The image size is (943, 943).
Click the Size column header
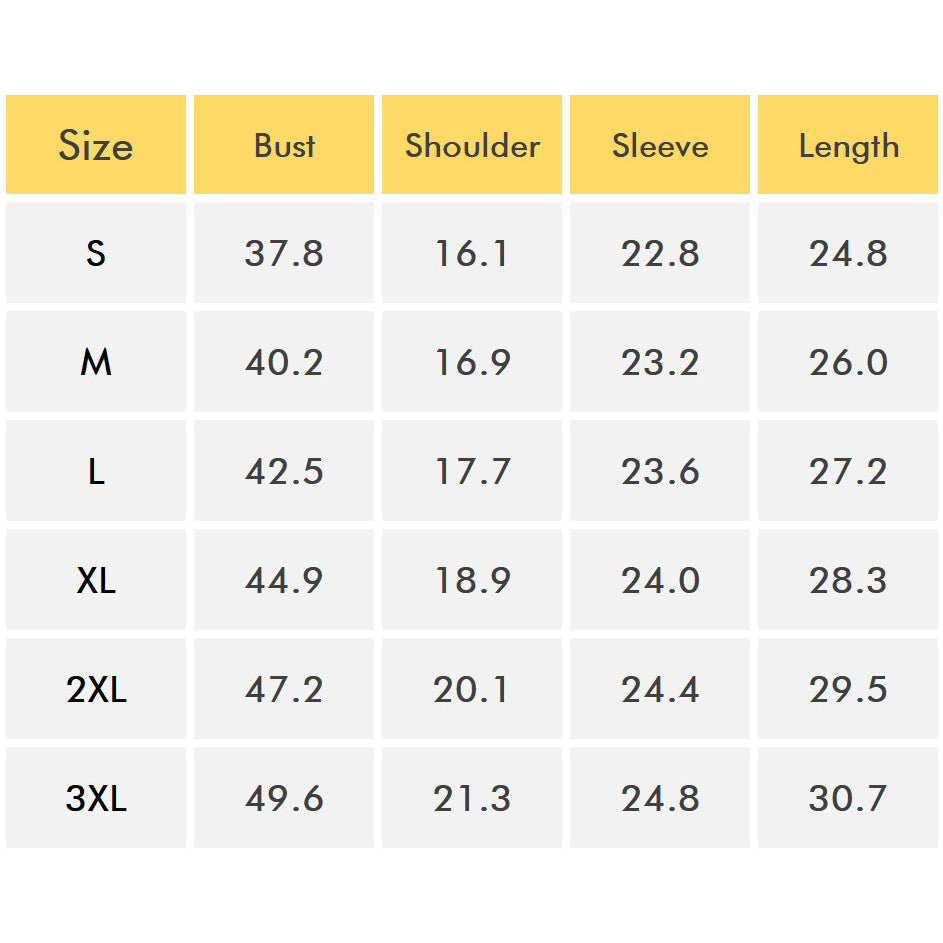point(96,146)
